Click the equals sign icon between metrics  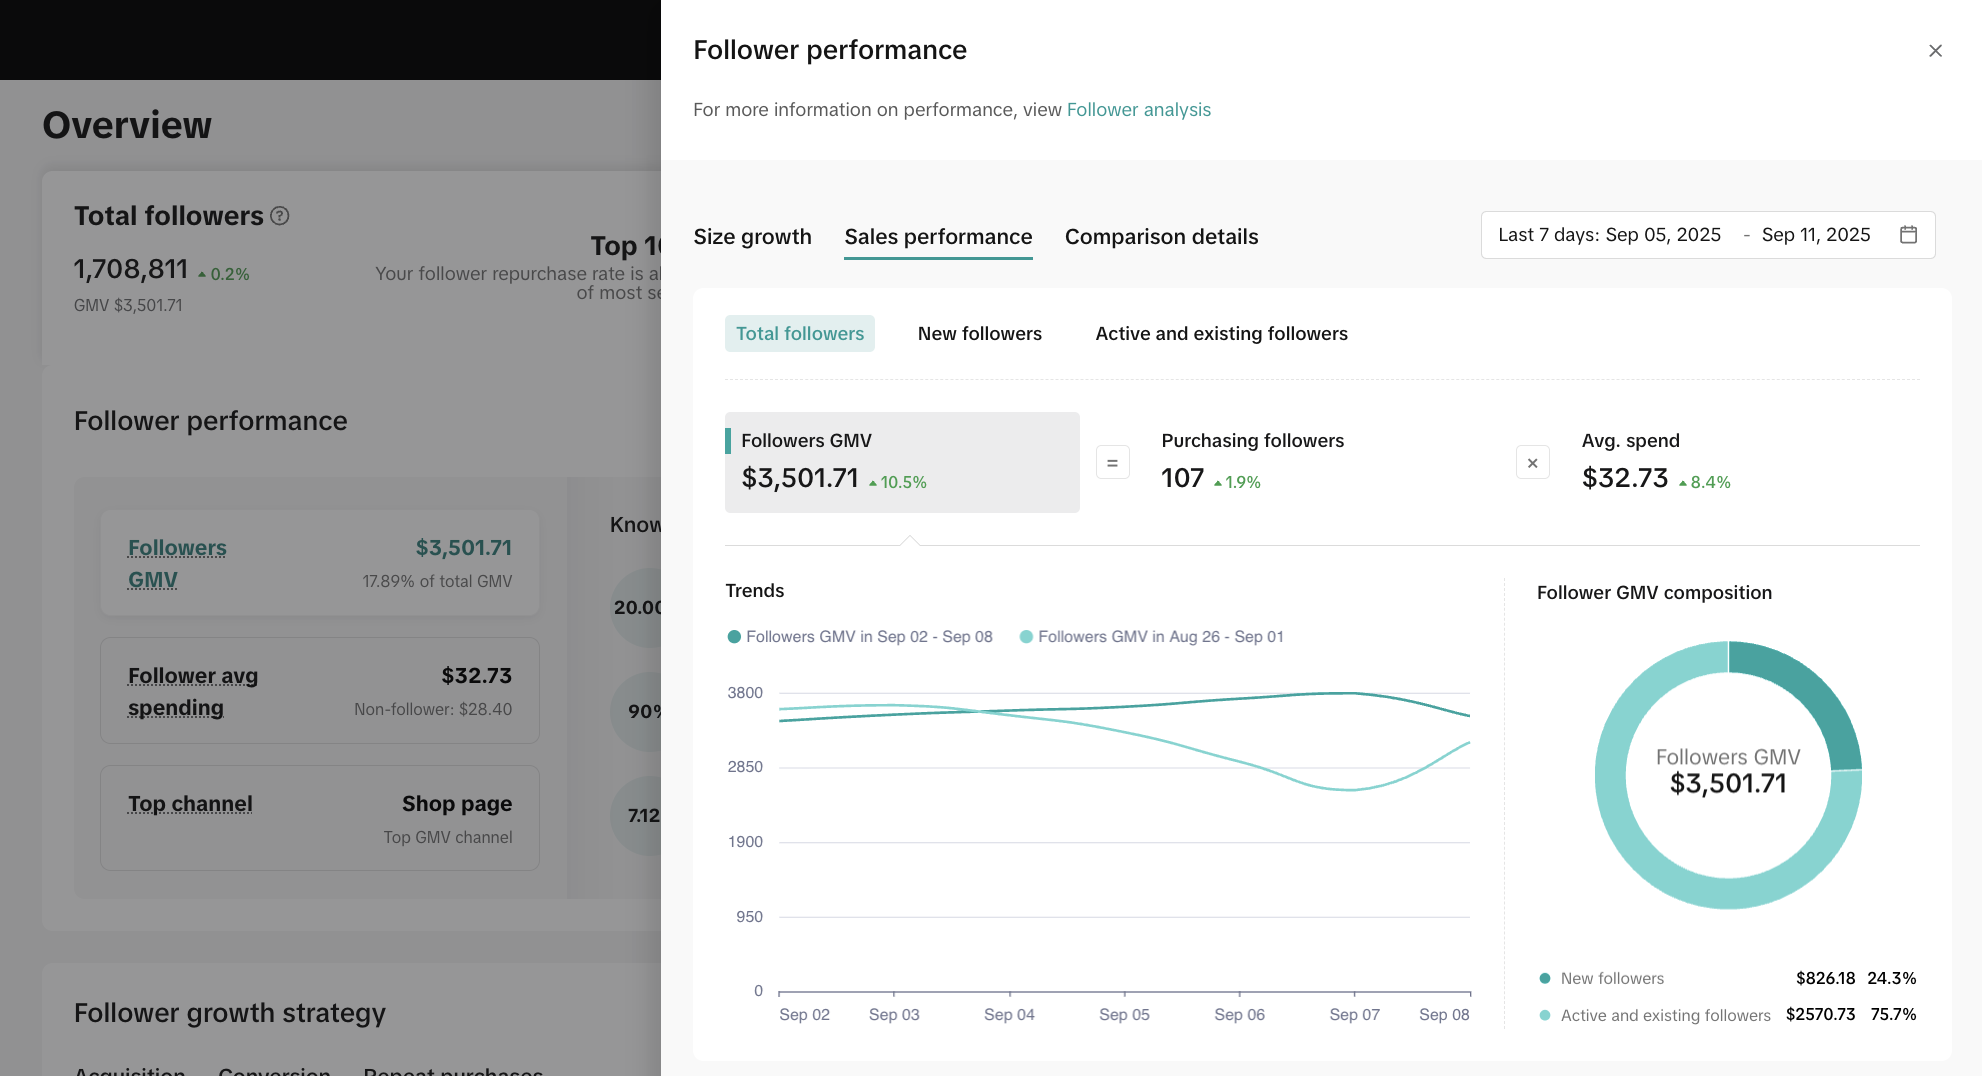click(1112, 463)
